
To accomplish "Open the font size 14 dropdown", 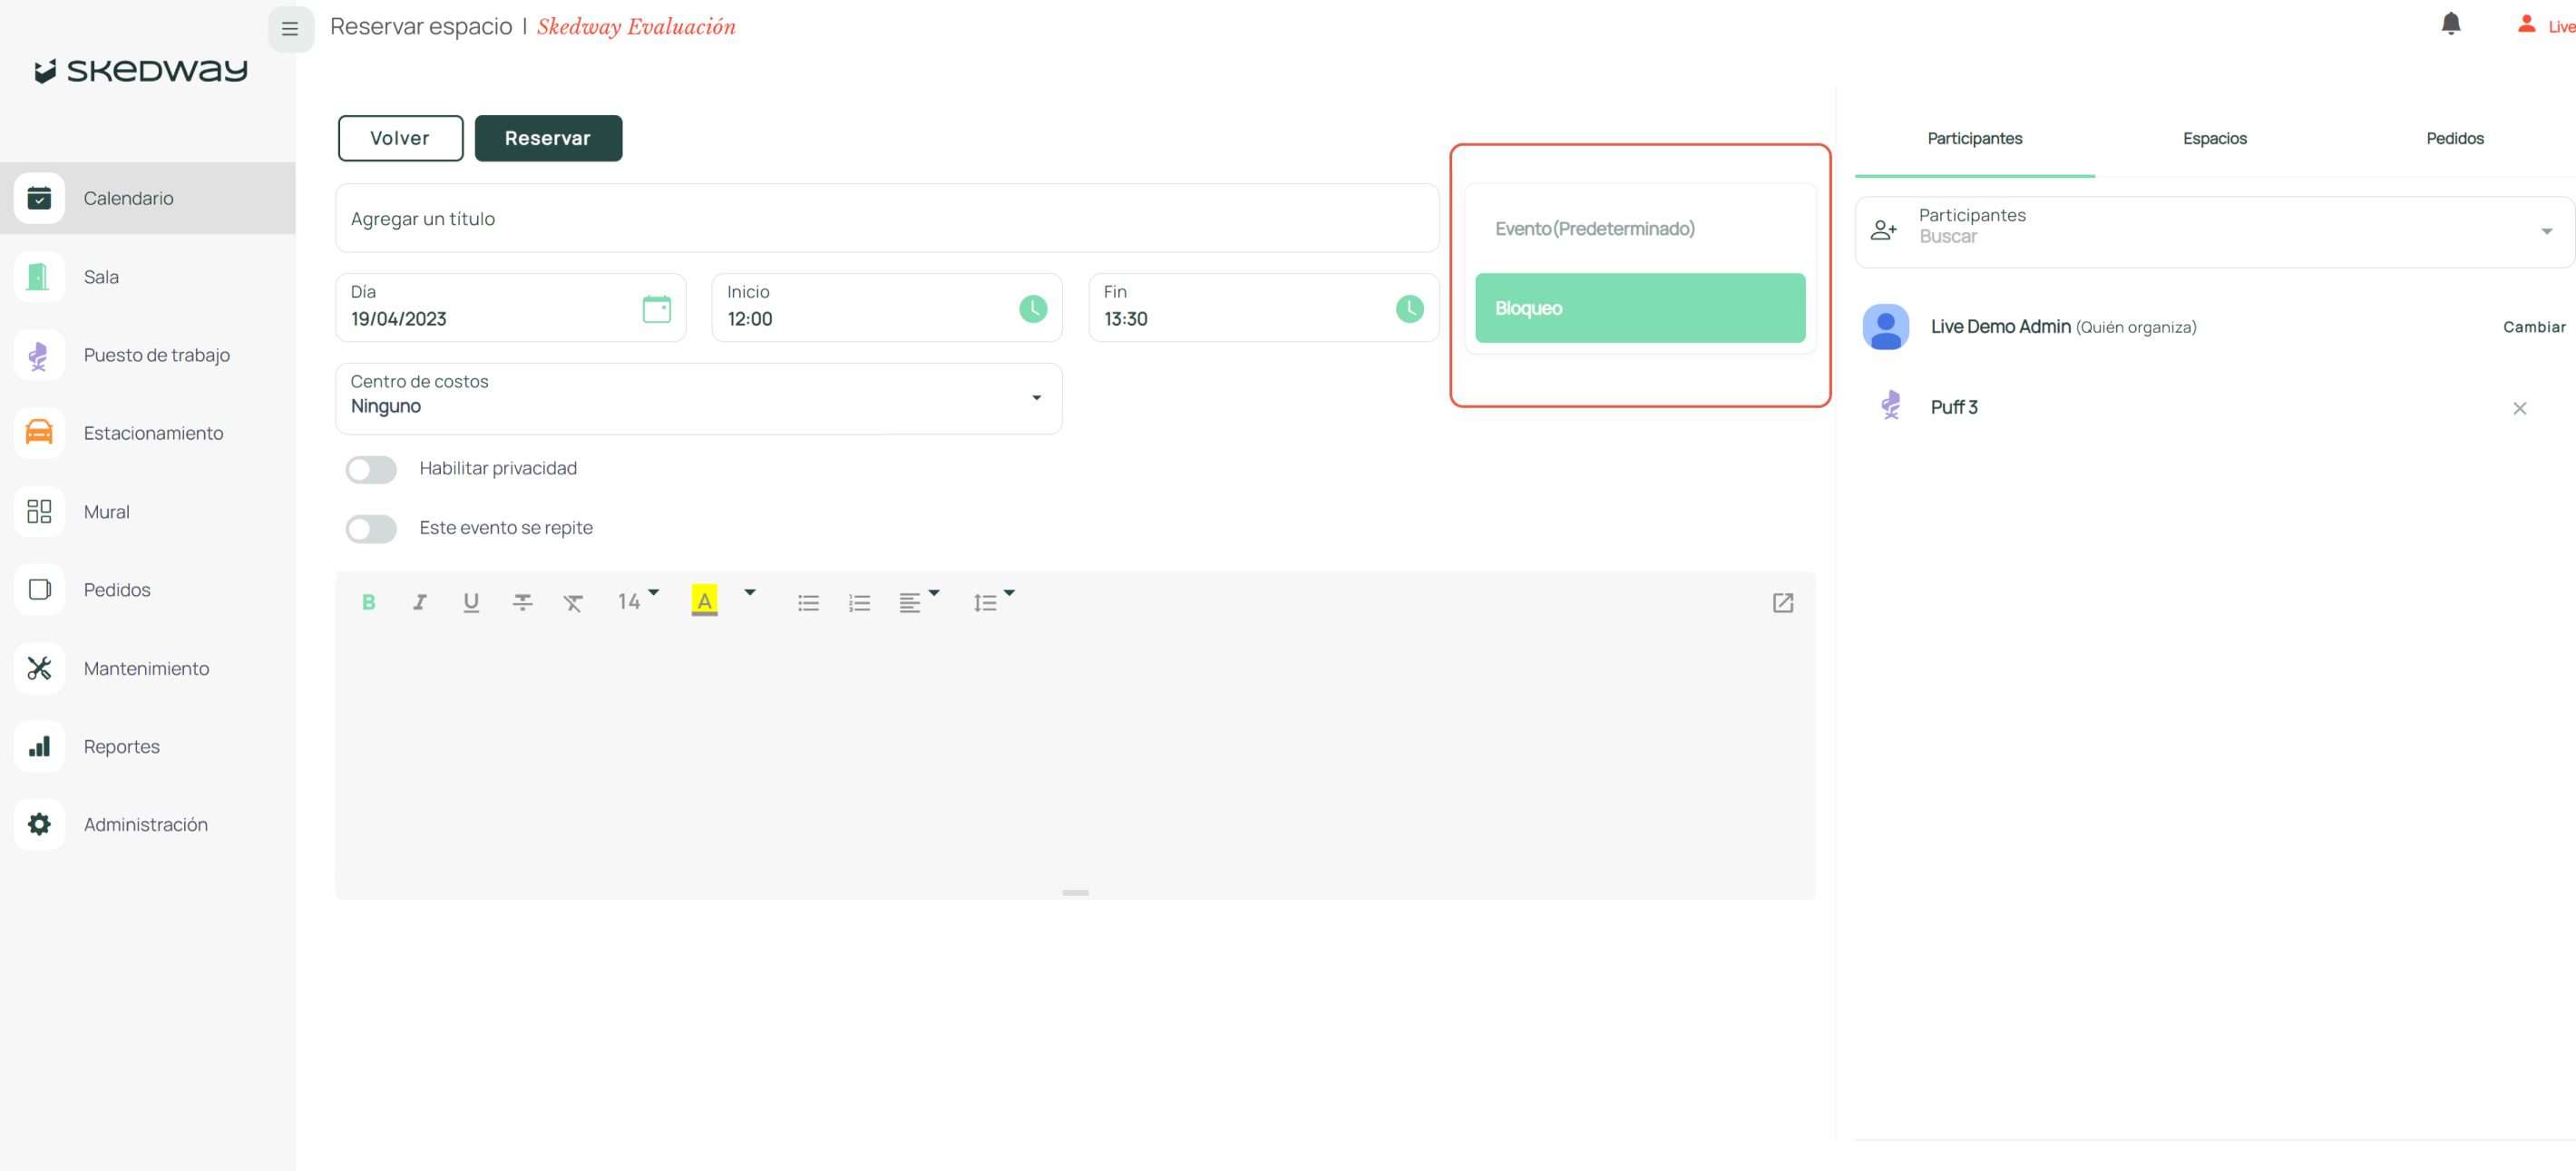I will pyautogui.click(x=638, y=601).
